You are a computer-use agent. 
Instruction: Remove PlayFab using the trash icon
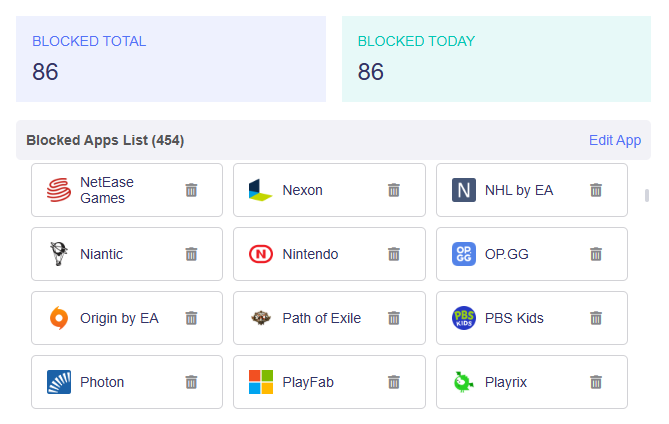(394, 382)
